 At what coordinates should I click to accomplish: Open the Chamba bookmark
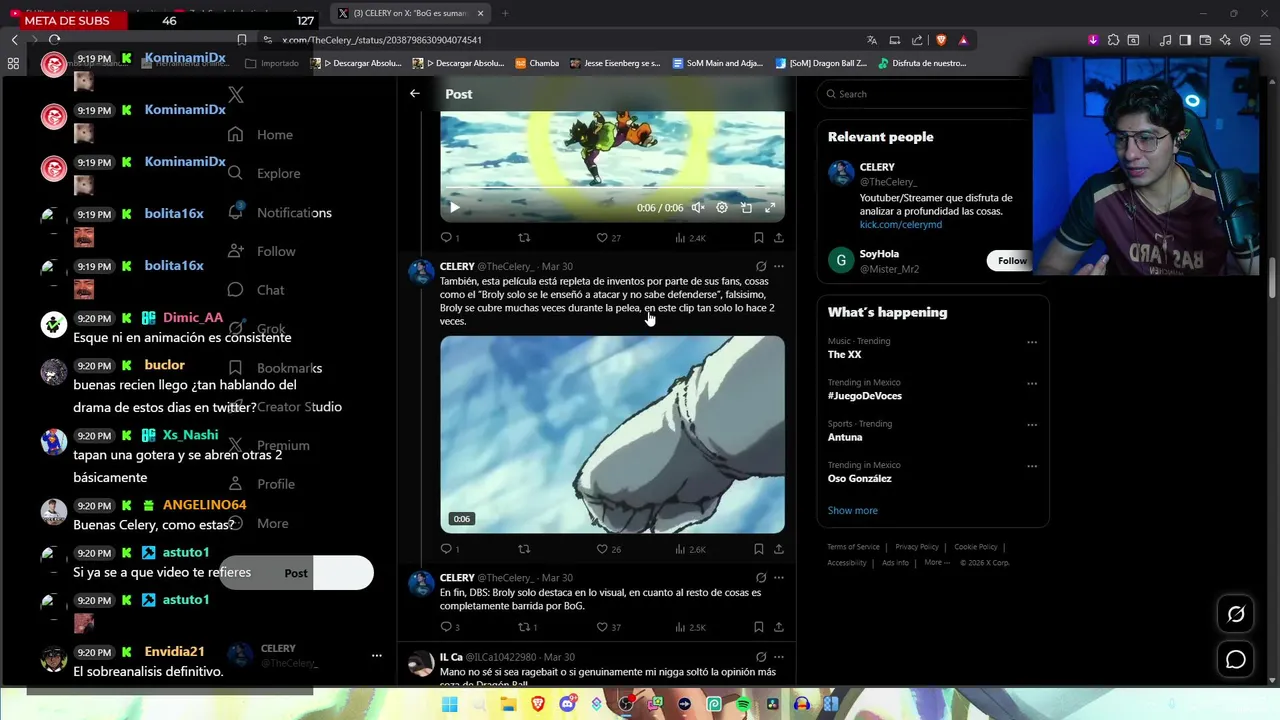tap(537, 63)
